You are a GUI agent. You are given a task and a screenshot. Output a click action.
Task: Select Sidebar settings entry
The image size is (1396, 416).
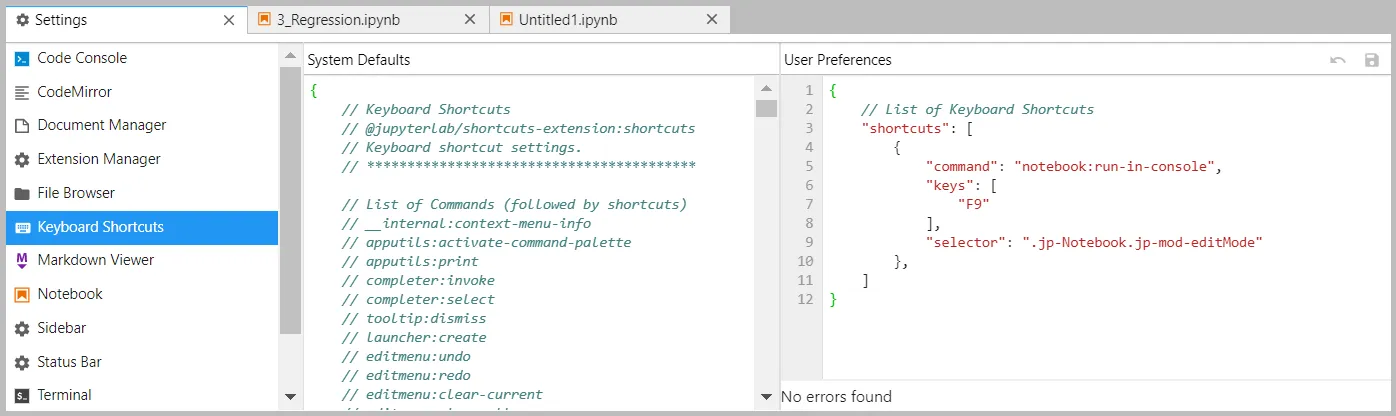(x=61, y=328)
